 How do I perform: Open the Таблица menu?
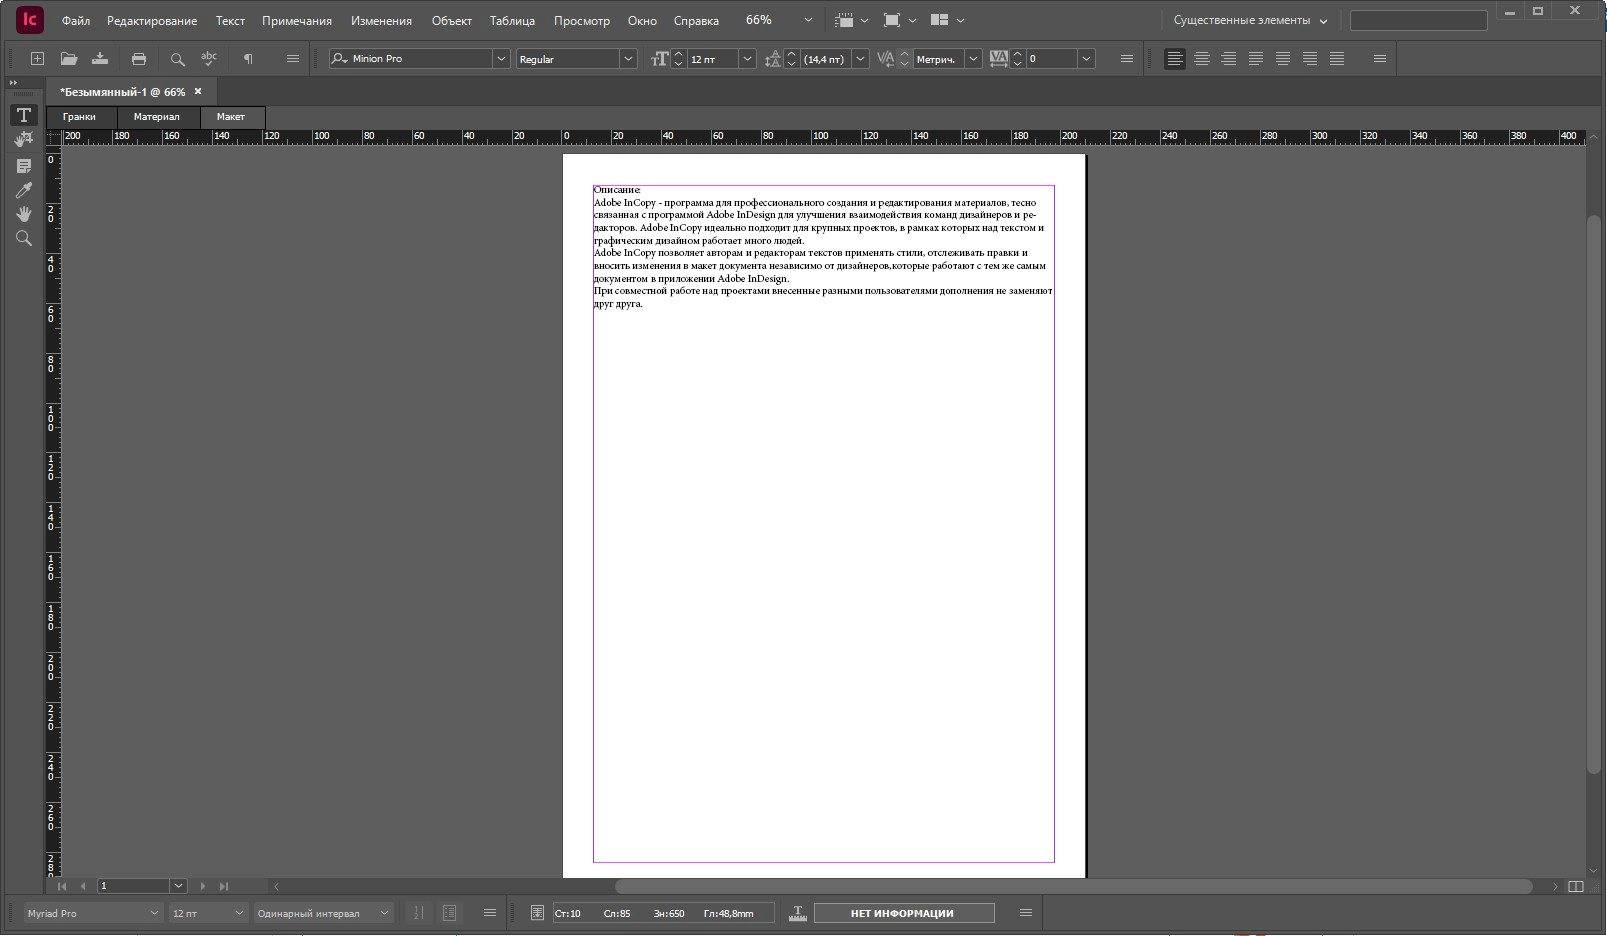512,20
